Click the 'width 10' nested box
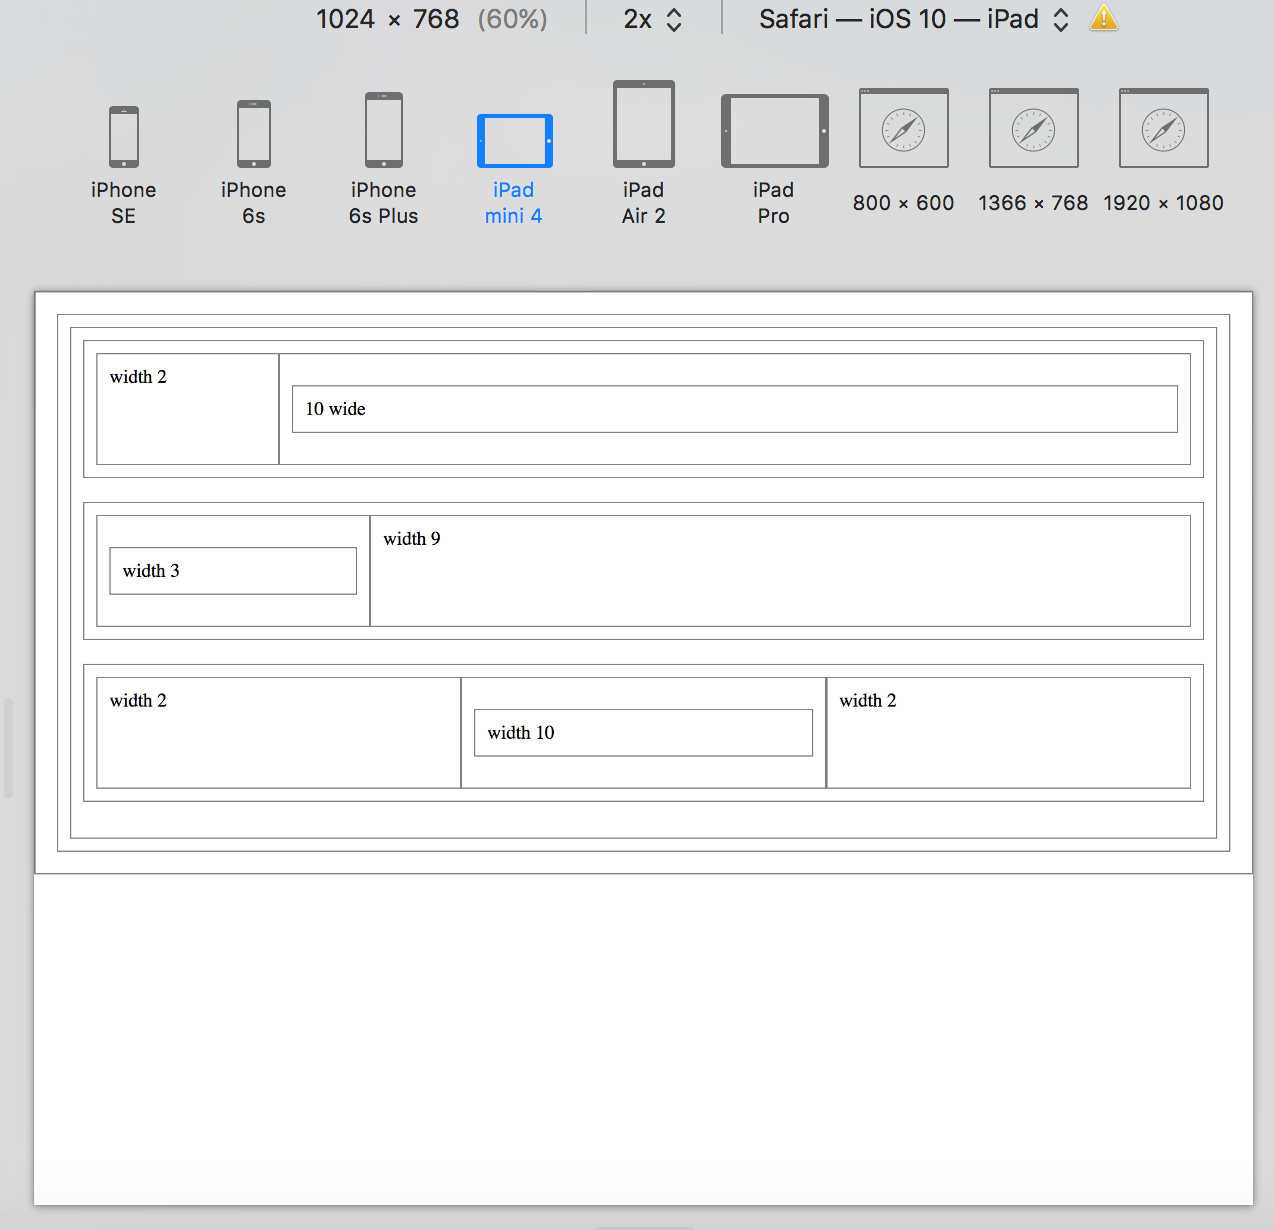Image resolution: width=1274 pixels, height=1230 pixels. [642, 733]
